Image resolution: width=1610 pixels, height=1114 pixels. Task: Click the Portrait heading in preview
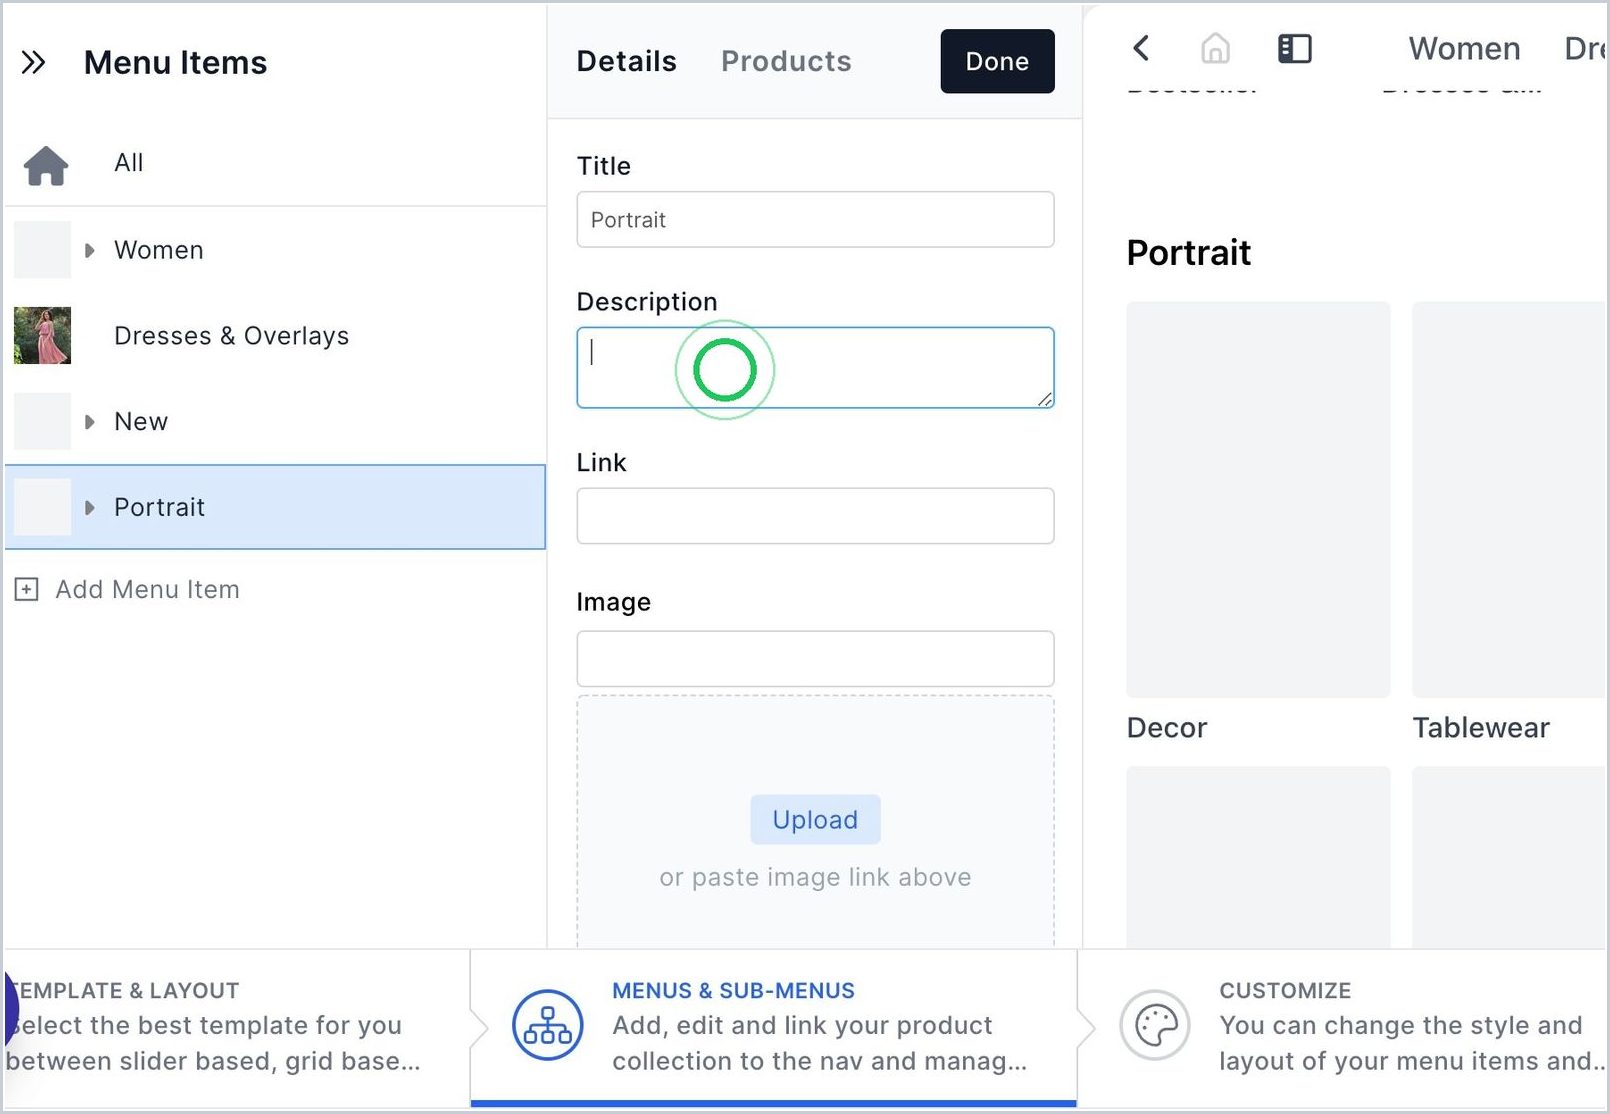click(x=1189, y=253)
